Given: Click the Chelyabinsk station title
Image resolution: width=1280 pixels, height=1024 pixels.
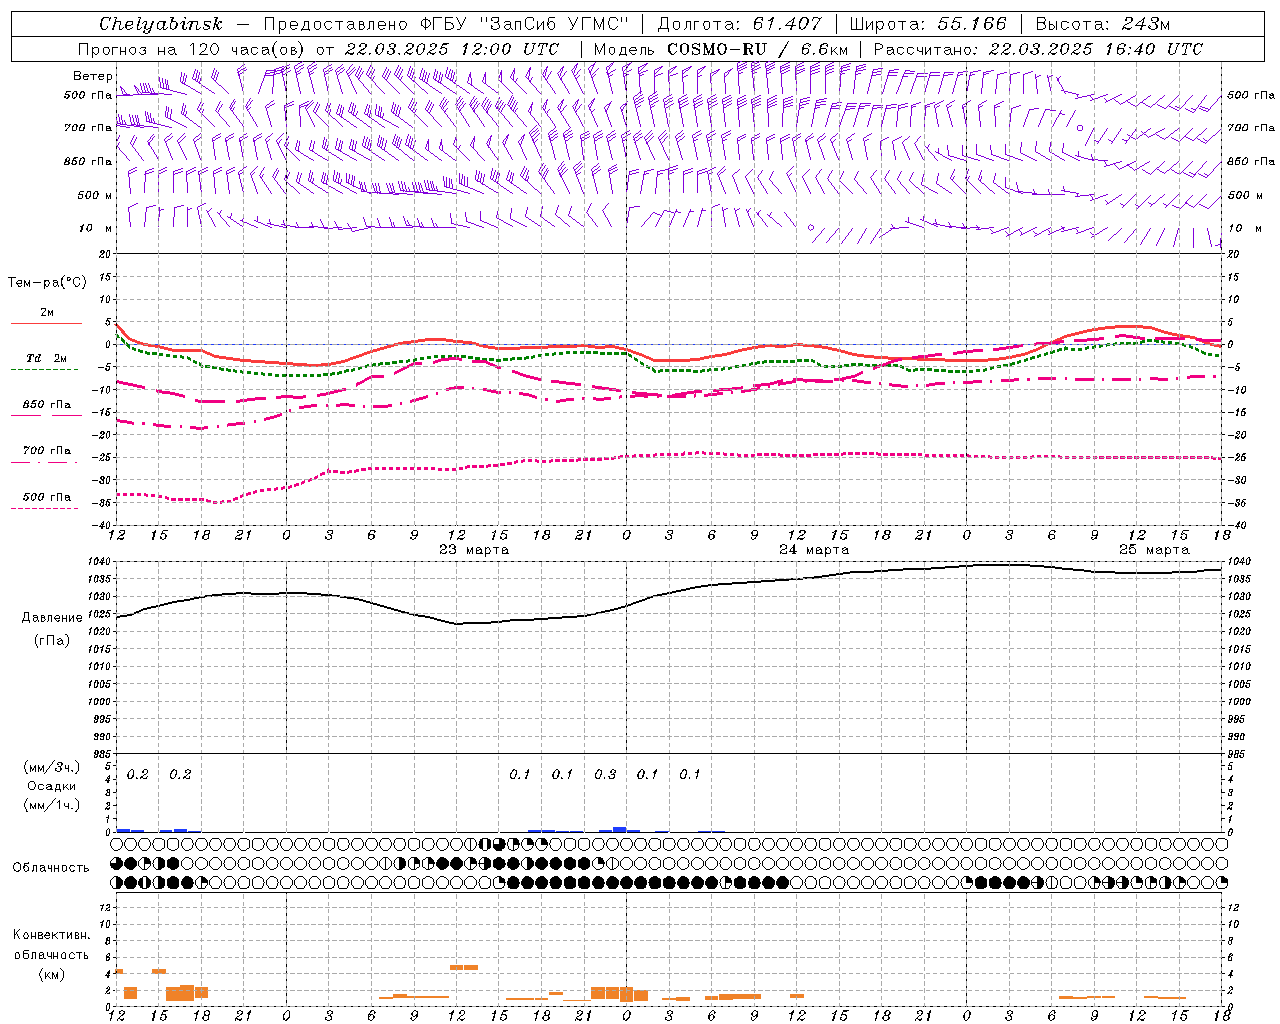Looking at the screenshot, I should (x=161, y=24).
